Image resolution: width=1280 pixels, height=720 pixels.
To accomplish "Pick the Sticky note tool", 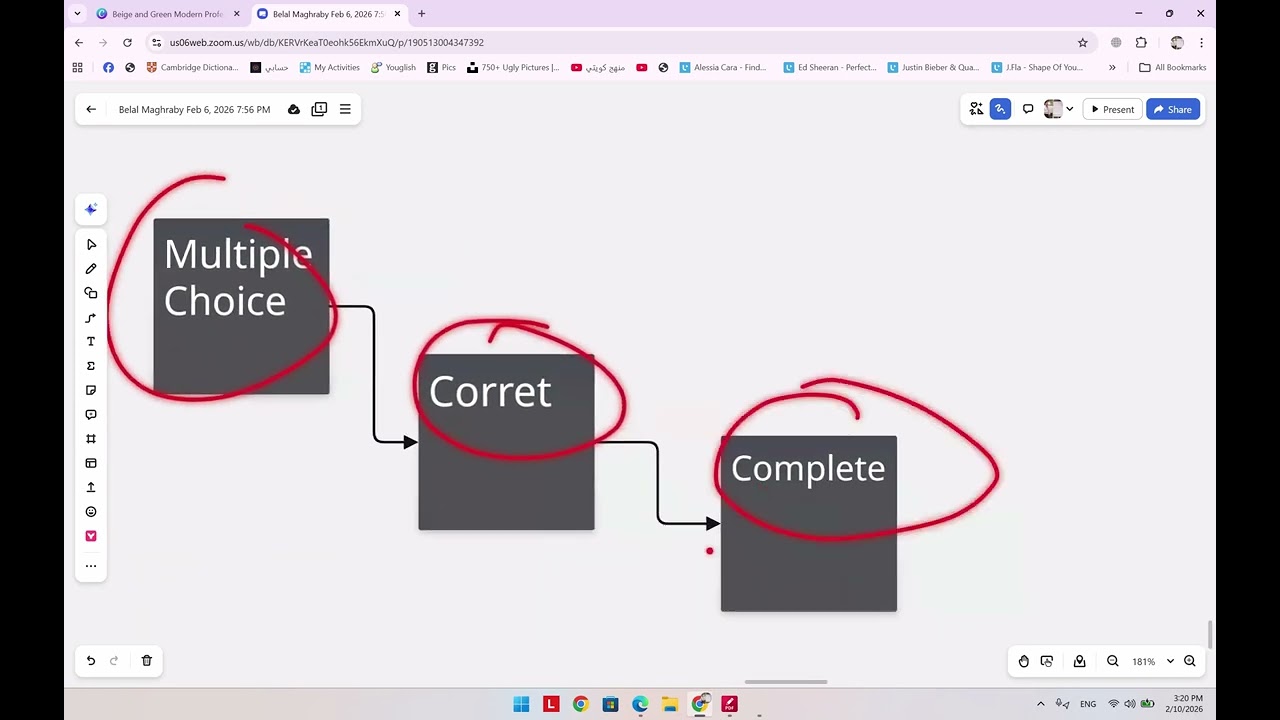I will tap(91, 390).
